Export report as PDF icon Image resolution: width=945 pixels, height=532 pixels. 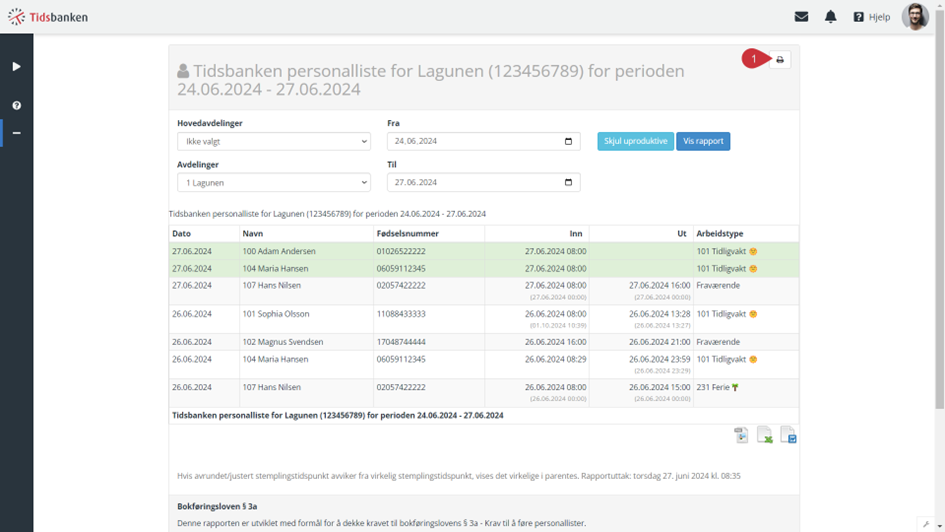pyautogui.click(x=741, y=434)
